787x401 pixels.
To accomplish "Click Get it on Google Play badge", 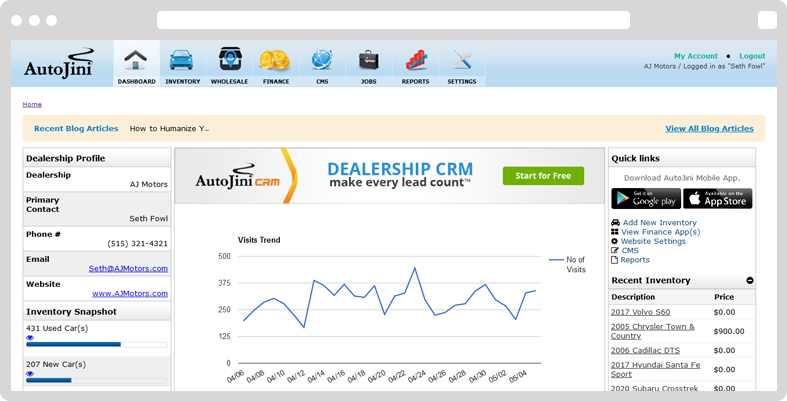I will (x=646, y=198).
